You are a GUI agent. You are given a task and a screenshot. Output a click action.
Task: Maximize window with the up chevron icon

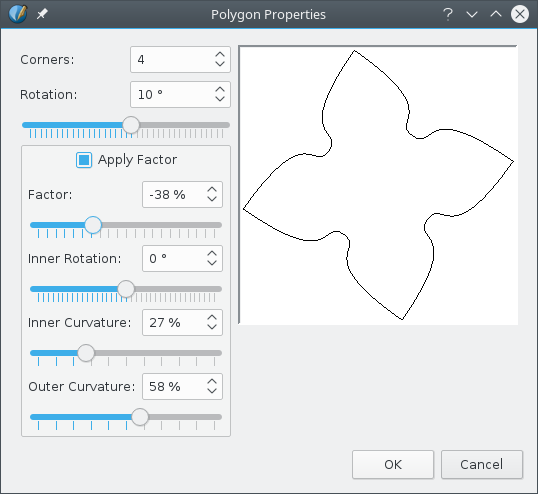(x=496, y=14)
